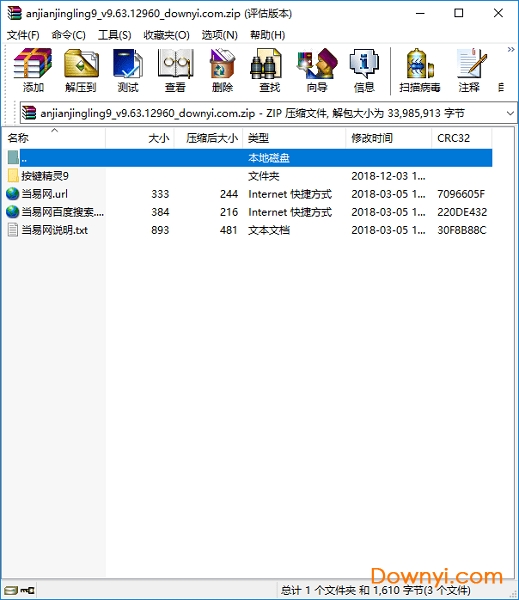The image size is (519, 600).
Task: Click the 解压到 (Extract to) toolbar icon
Action: point(80,71)
